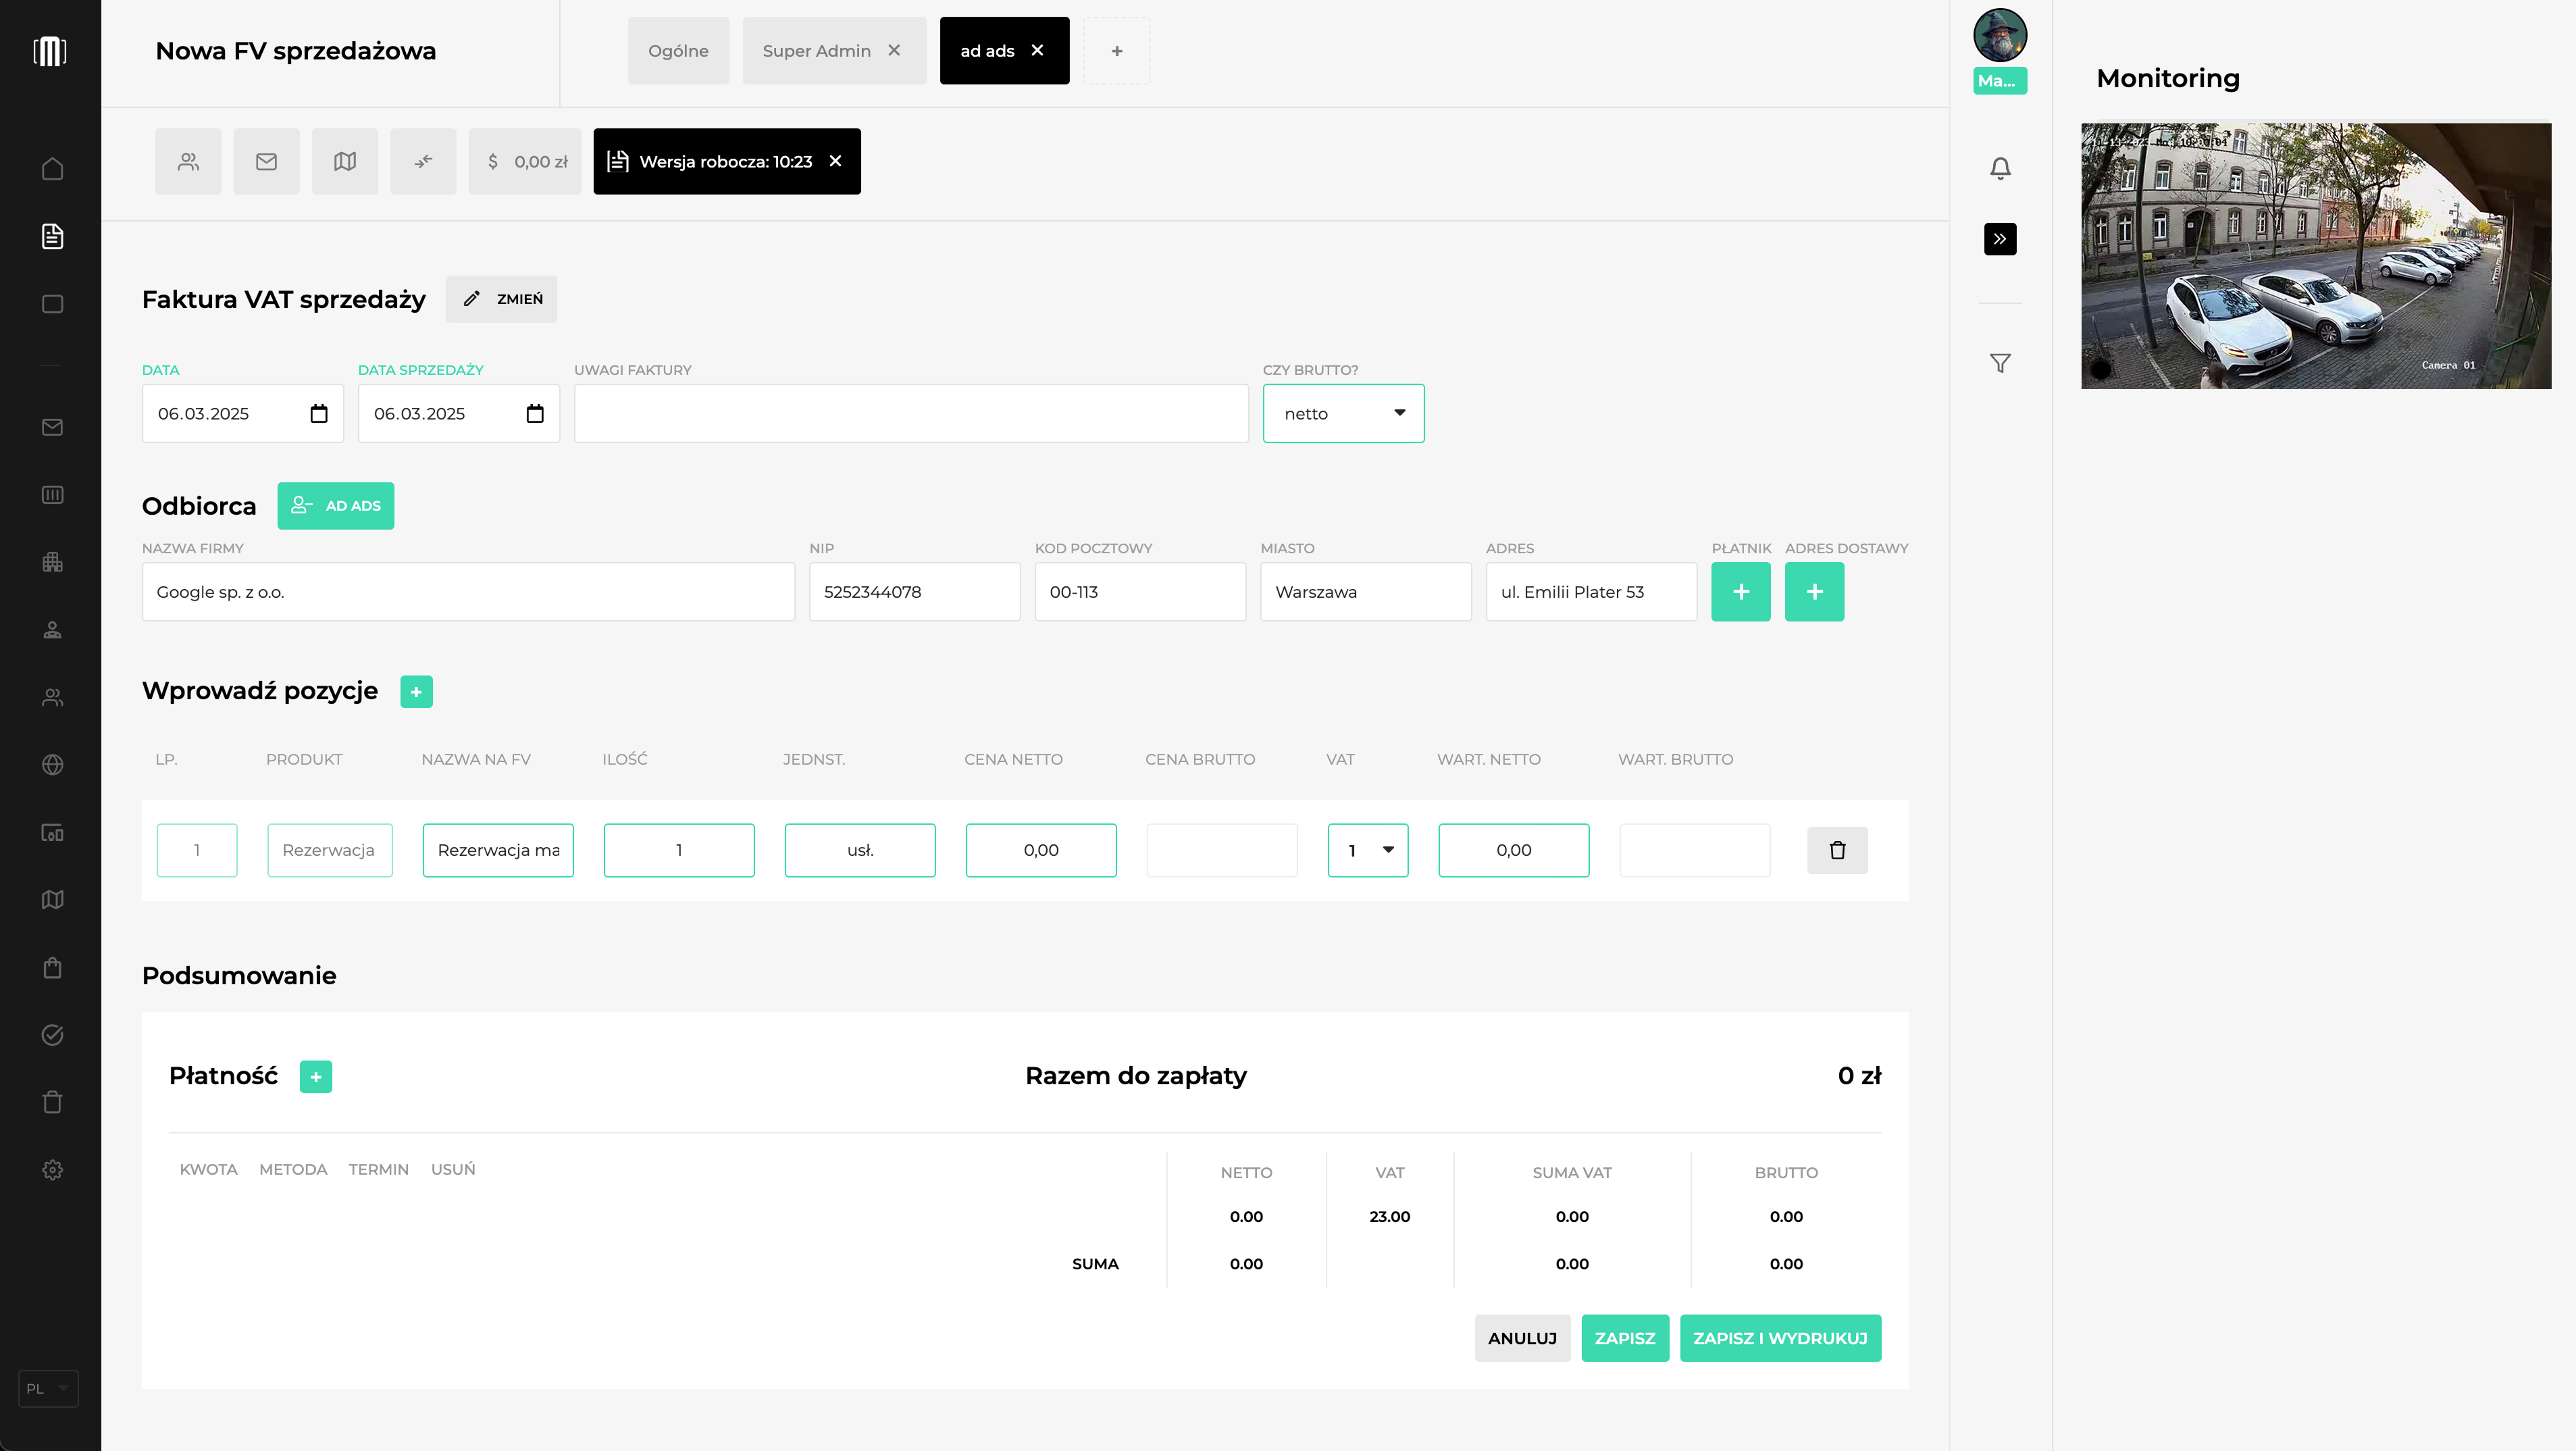
Task: Open the Camera 01 monitoring thumbnail
Action: (x=2316, y=256)
